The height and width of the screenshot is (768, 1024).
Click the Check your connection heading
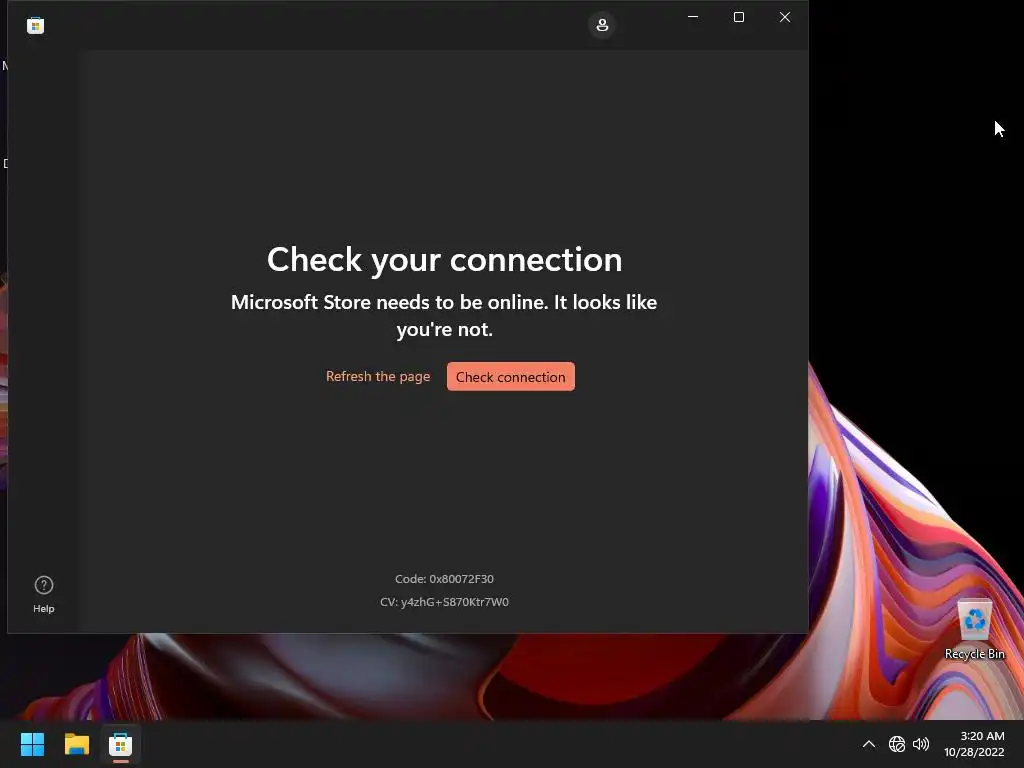(444, 260)
